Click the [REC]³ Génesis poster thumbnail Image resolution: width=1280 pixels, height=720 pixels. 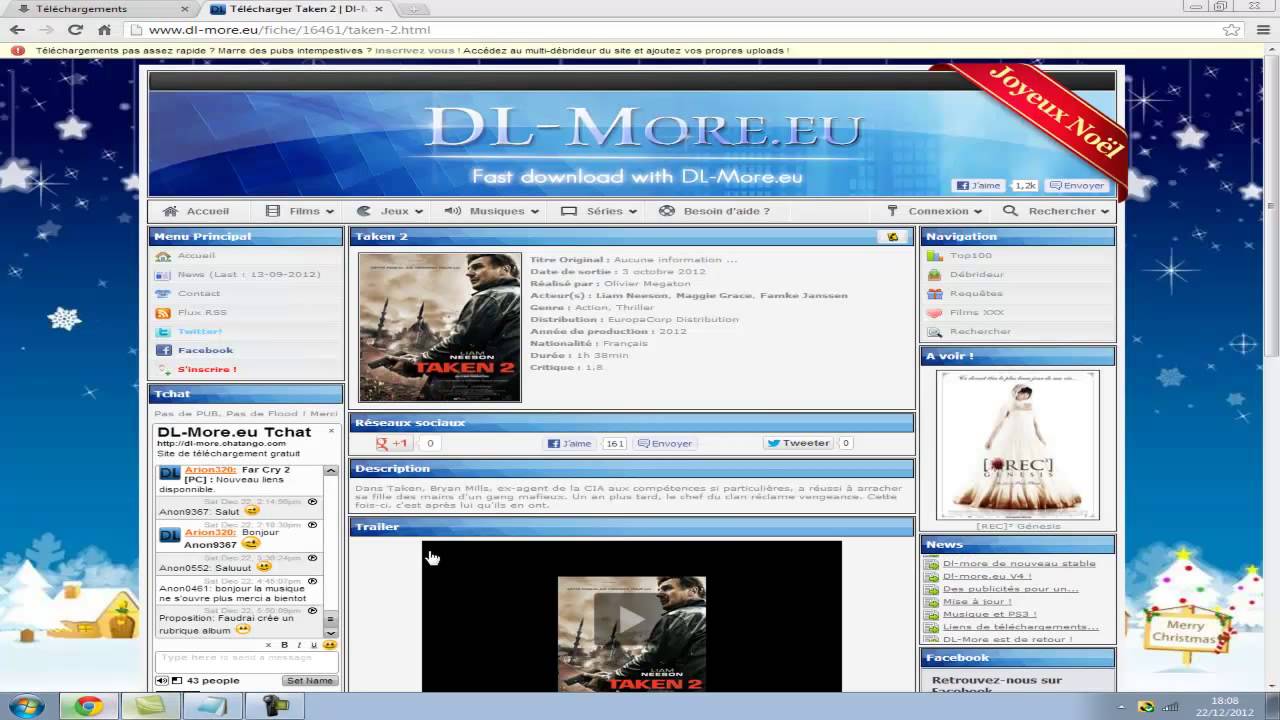[1017, 444]
